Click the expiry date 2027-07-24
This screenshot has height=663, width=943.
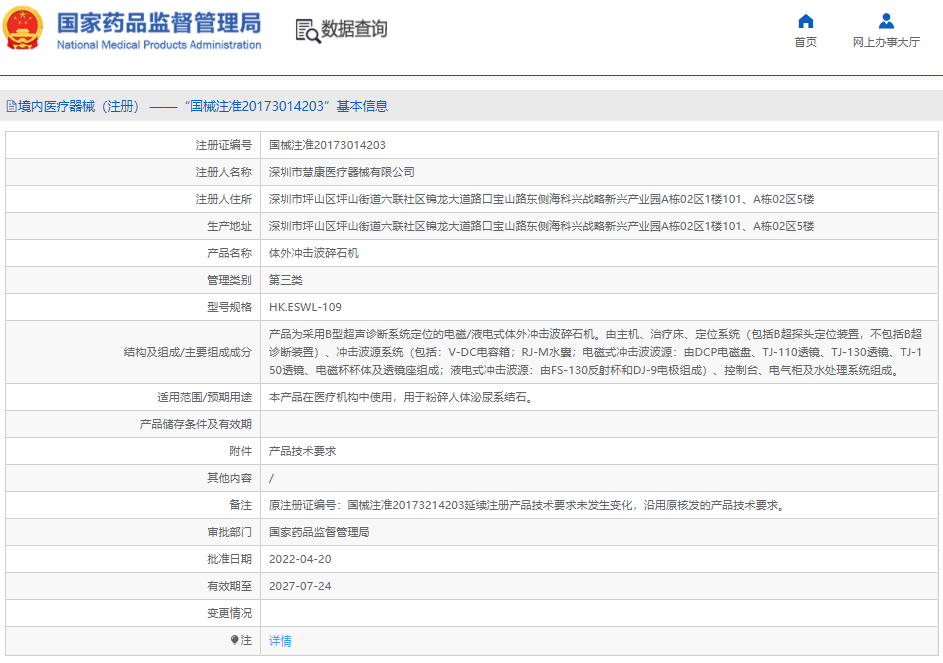300,586
